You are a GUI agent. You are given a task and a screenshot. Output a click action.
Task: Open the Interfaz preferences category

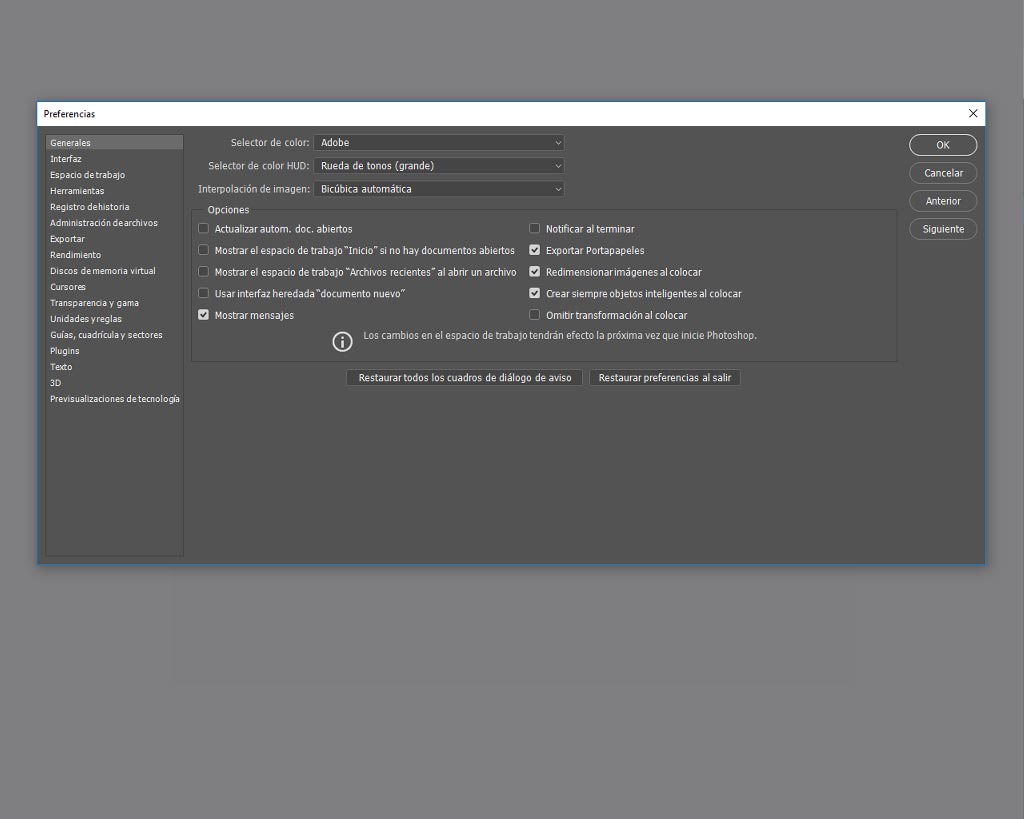114,159
